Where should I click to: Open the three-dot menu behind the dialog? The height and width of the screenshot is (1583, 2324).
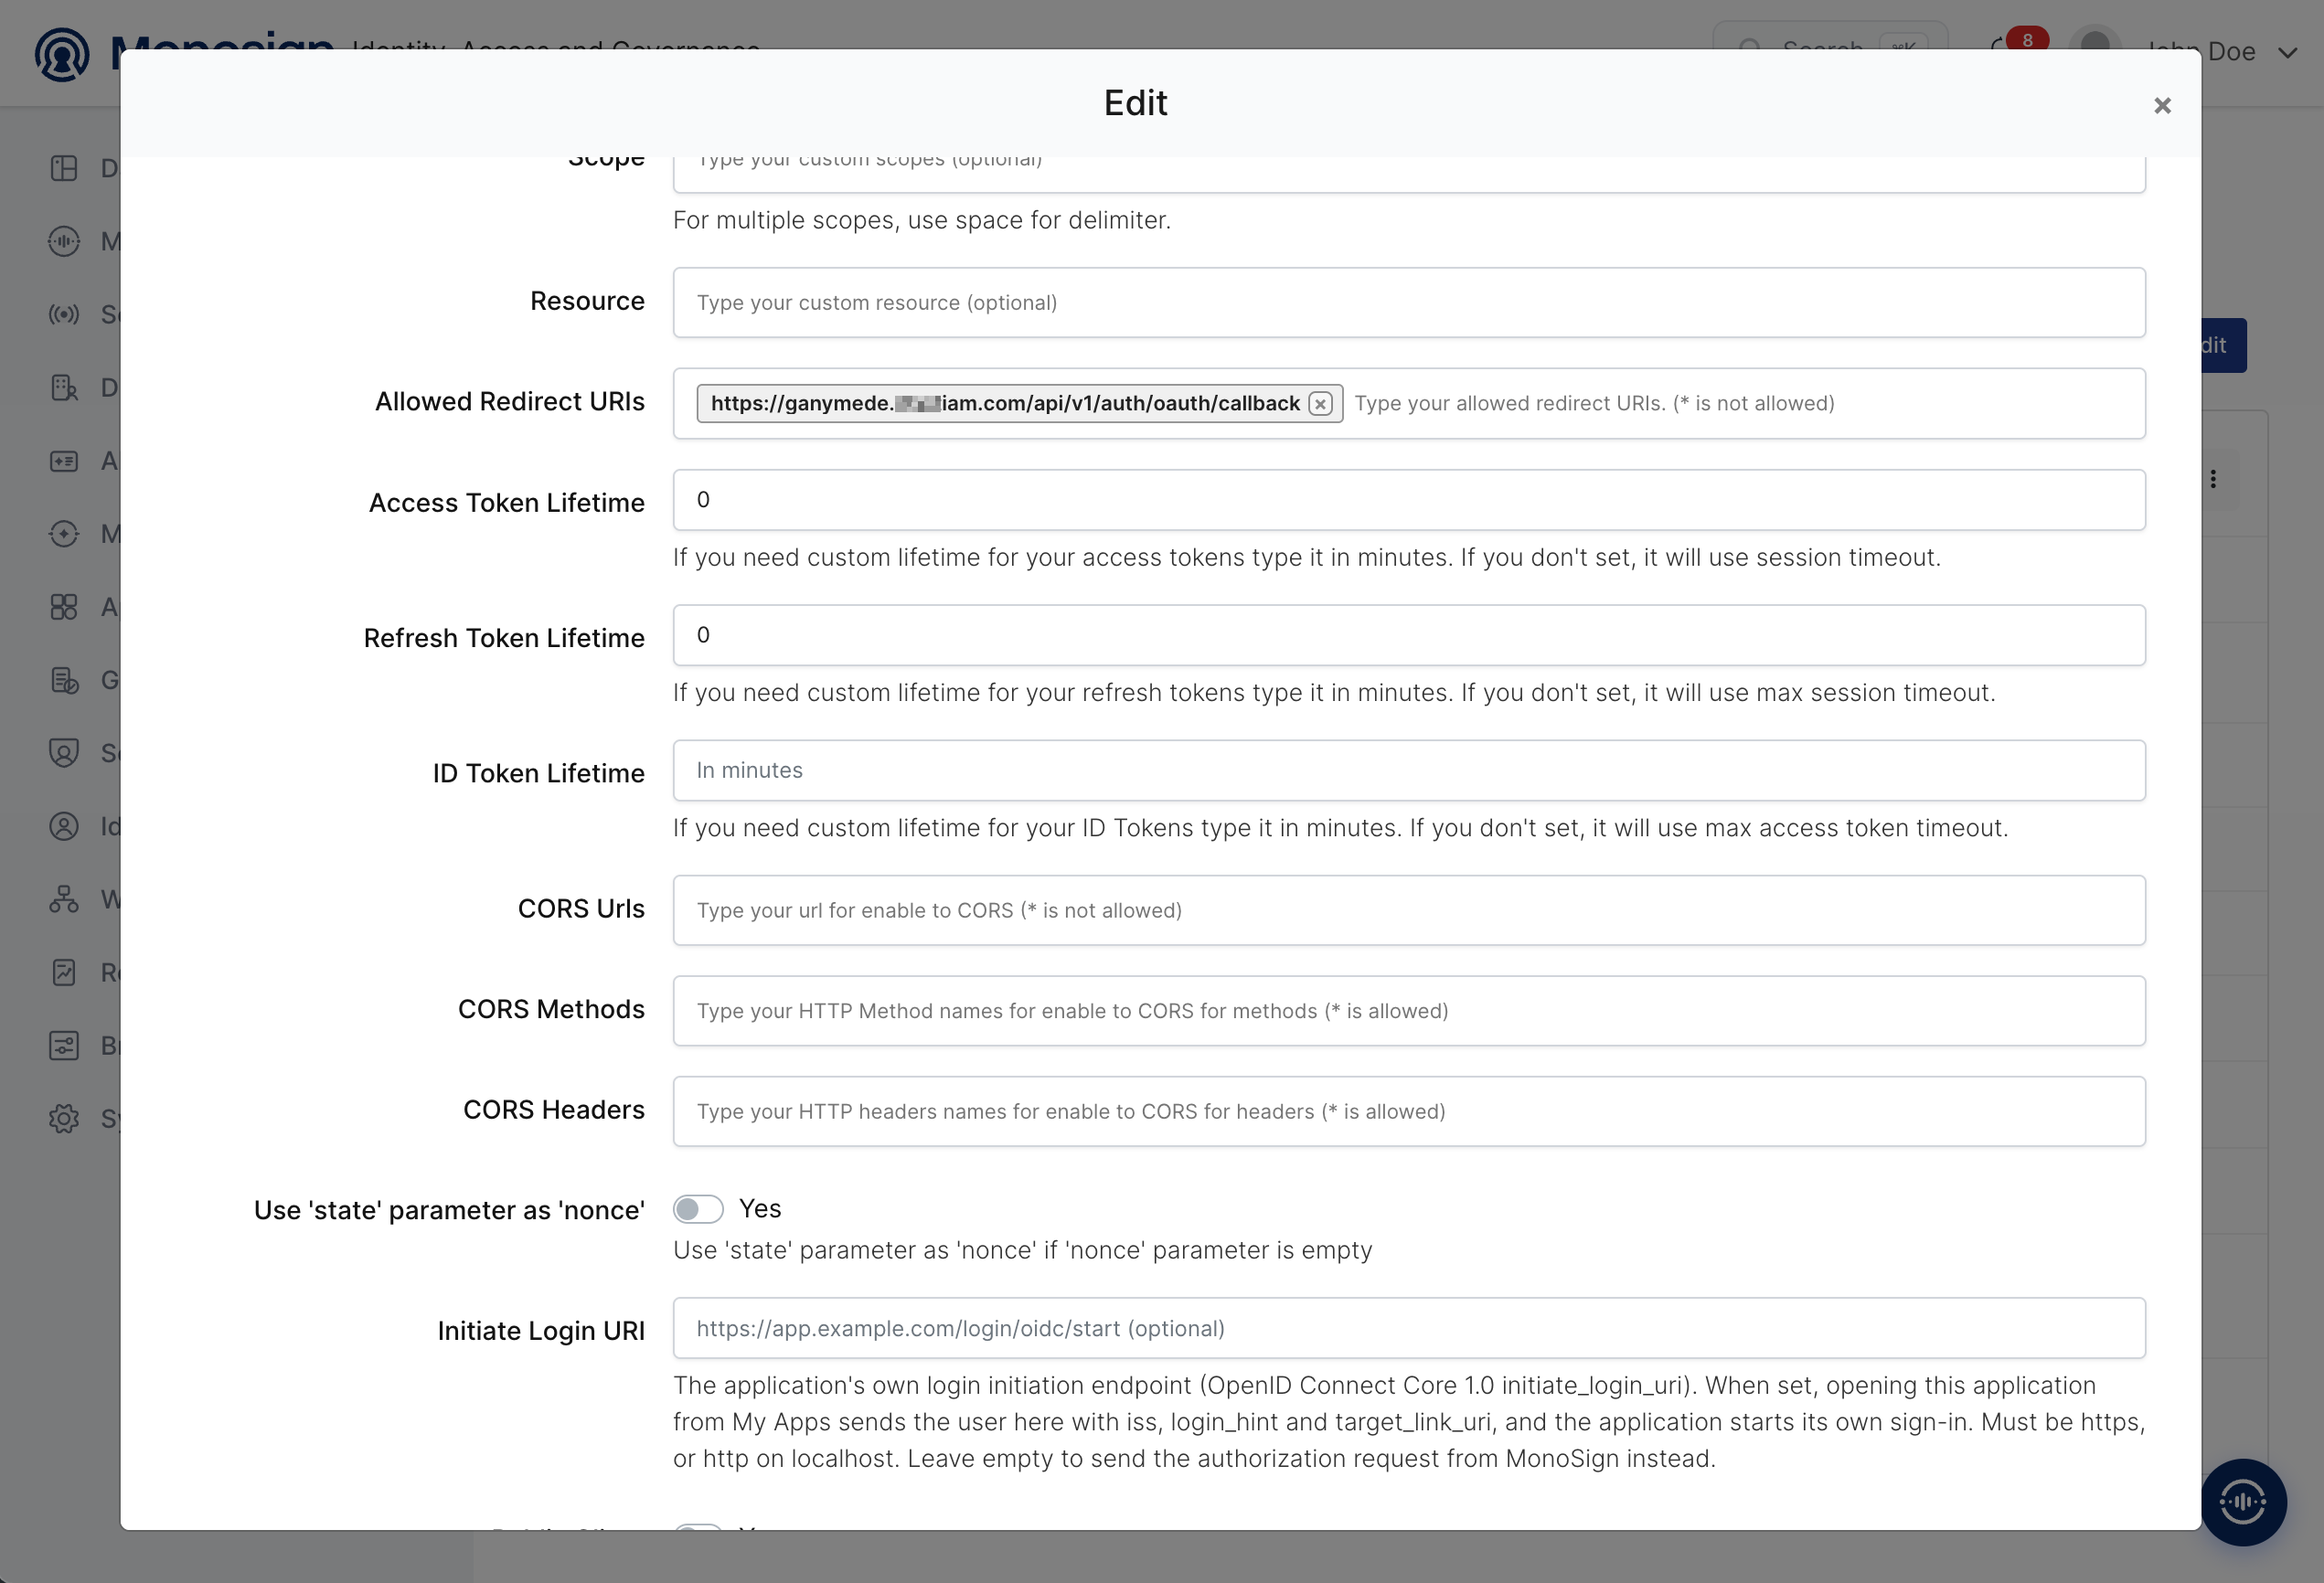(x=2213, y=479)
